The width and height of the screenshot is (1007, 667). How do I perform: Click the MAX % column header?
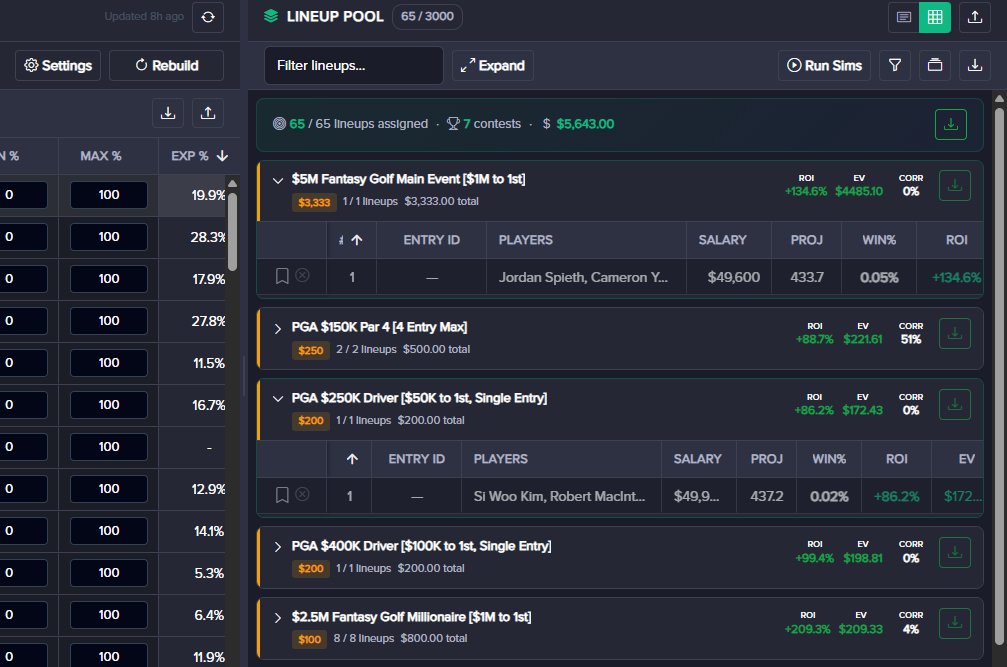[101, 156]
